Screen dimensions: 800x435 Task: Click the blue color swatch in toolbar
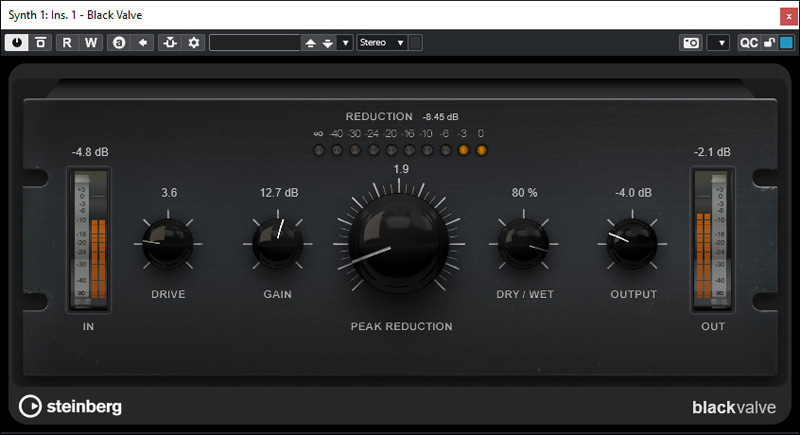[x=786, y=43]
